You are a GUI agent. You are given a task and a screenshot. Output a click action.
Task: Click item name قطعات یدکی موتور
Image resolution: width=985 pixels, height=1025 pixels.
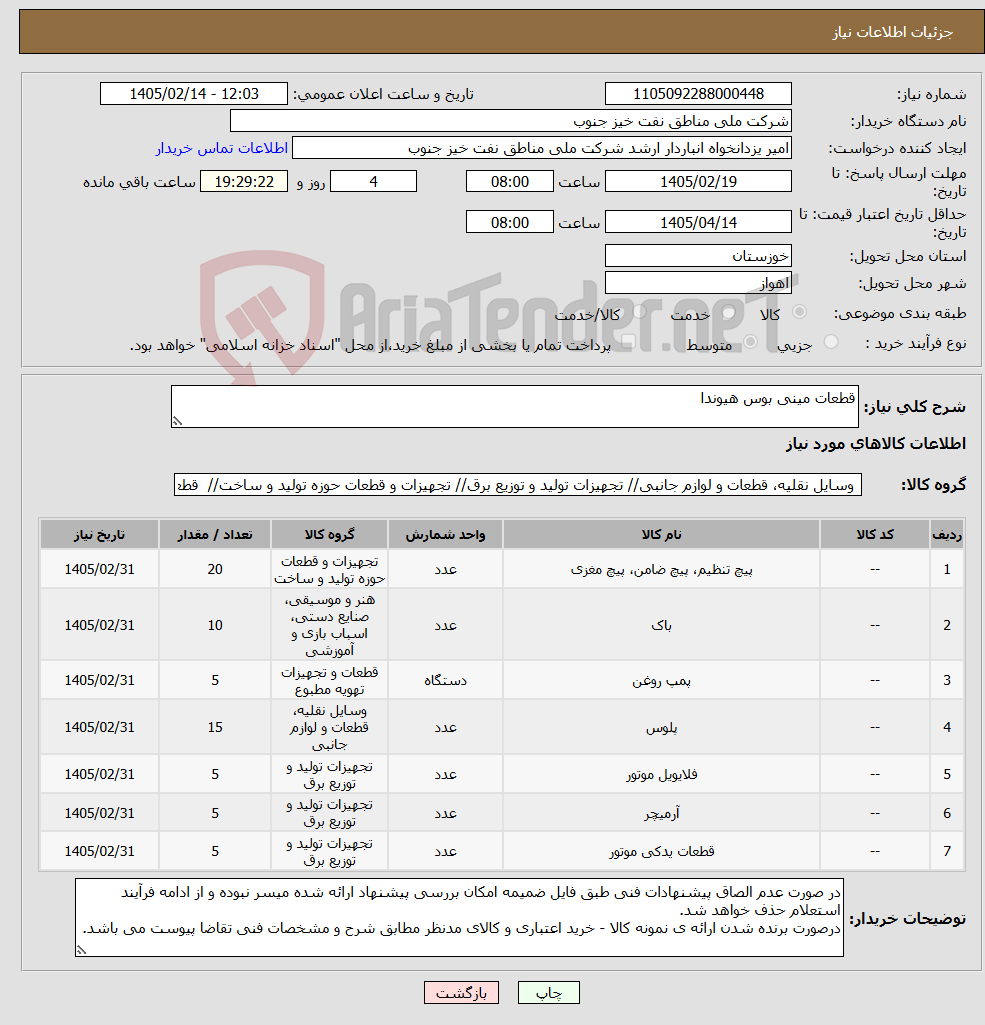coord(661,851)
